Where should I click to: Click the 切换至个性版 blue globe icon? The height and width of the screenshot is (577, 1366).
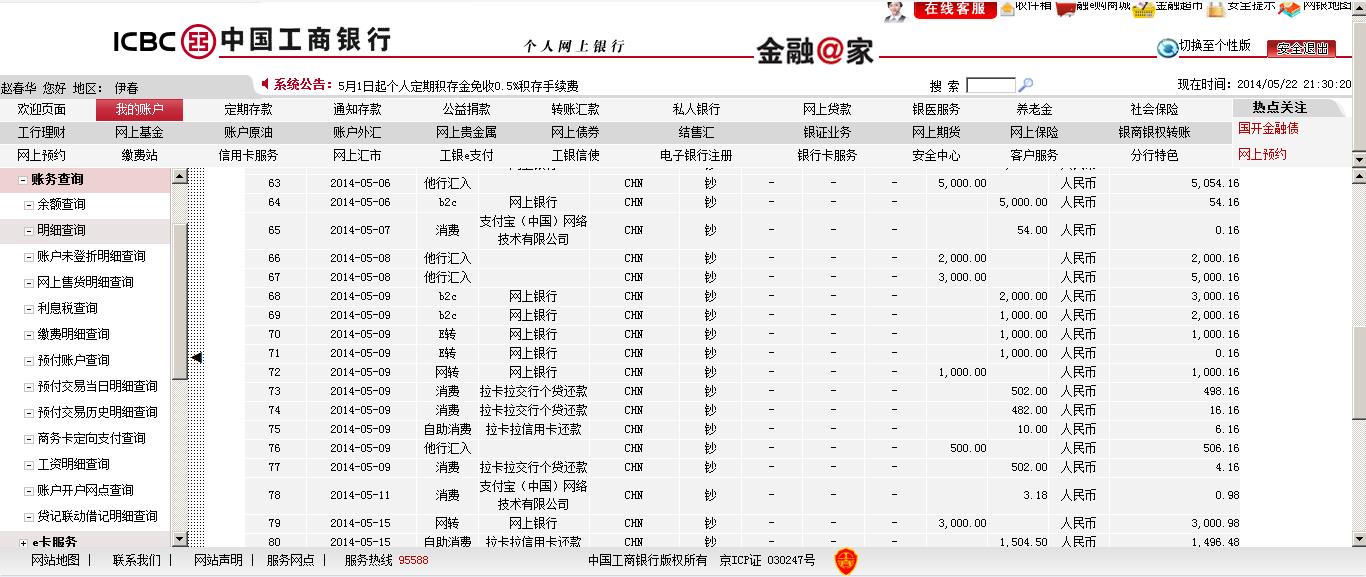pos(1167,47)
